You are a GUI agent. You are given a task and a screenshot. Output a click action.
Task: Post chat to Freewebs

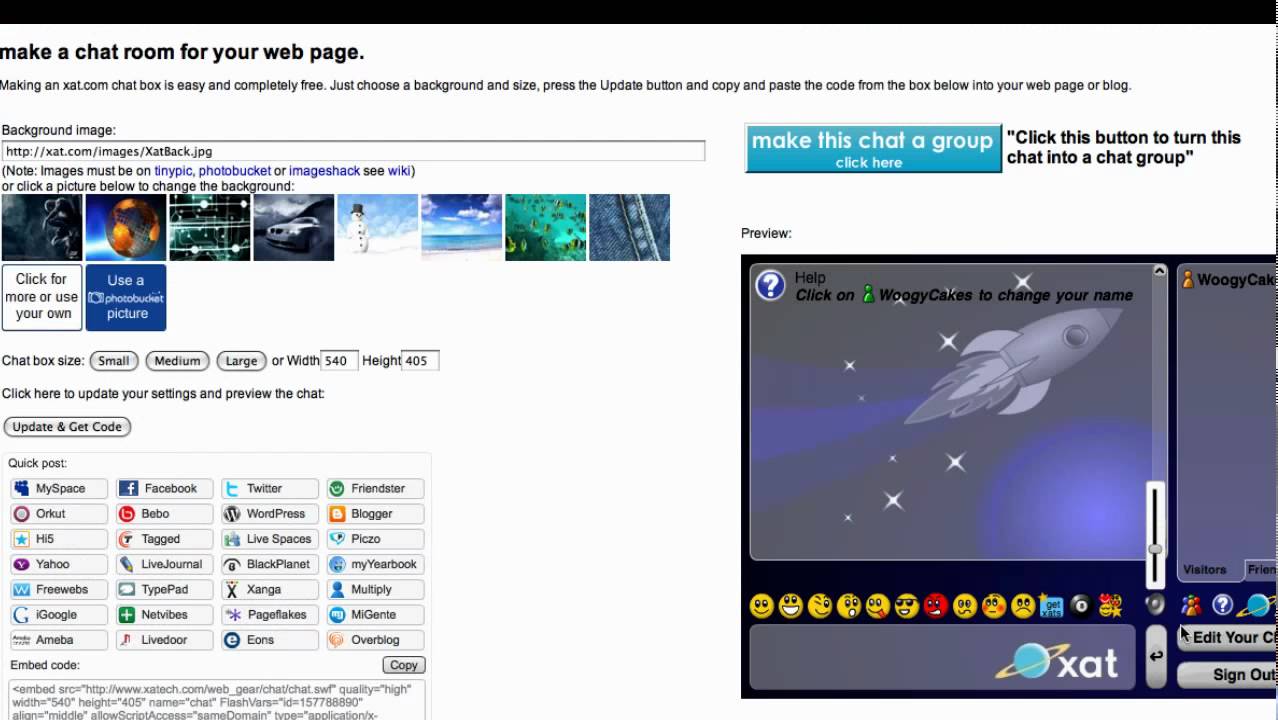(59, 590)
